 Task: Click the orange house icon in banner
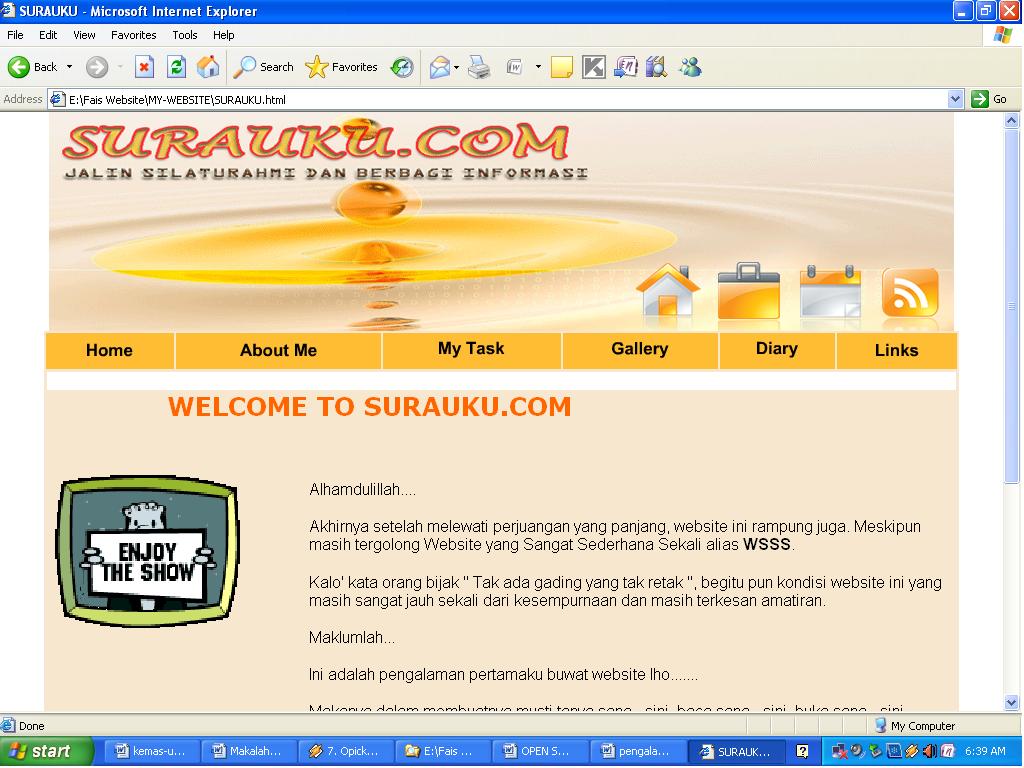coord(667,291)
